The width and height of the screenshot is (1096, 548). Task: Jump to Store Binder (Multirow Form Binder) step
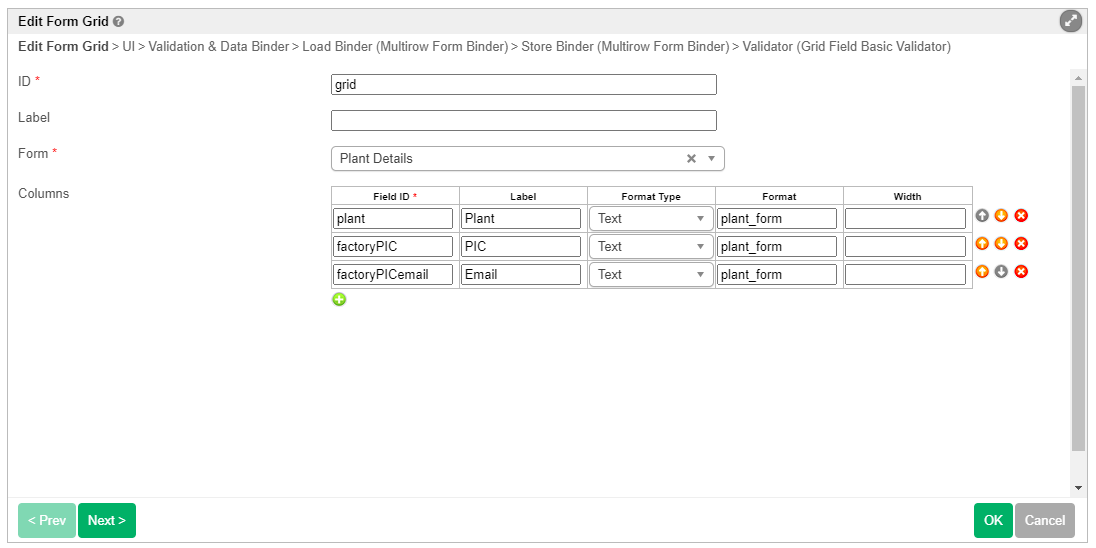click(625, 47)
